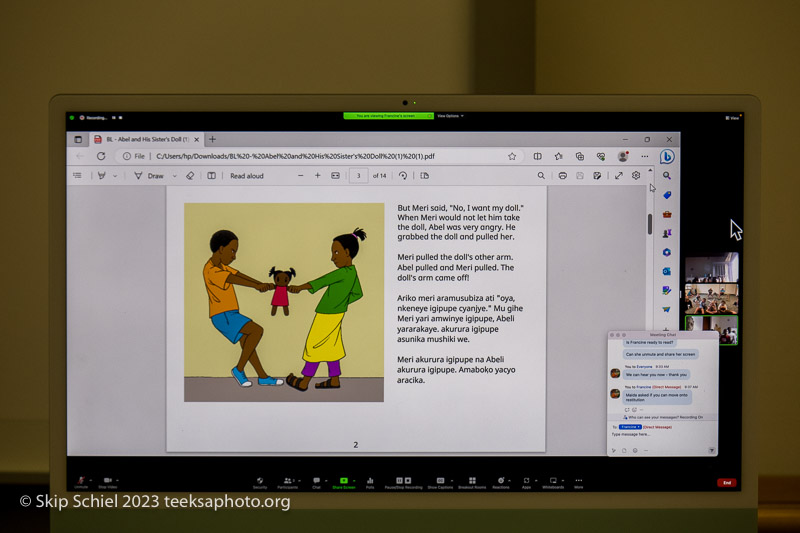Select the PDF tab 'BL - Abel and His Sister's Doll'

tap(147, 139)
